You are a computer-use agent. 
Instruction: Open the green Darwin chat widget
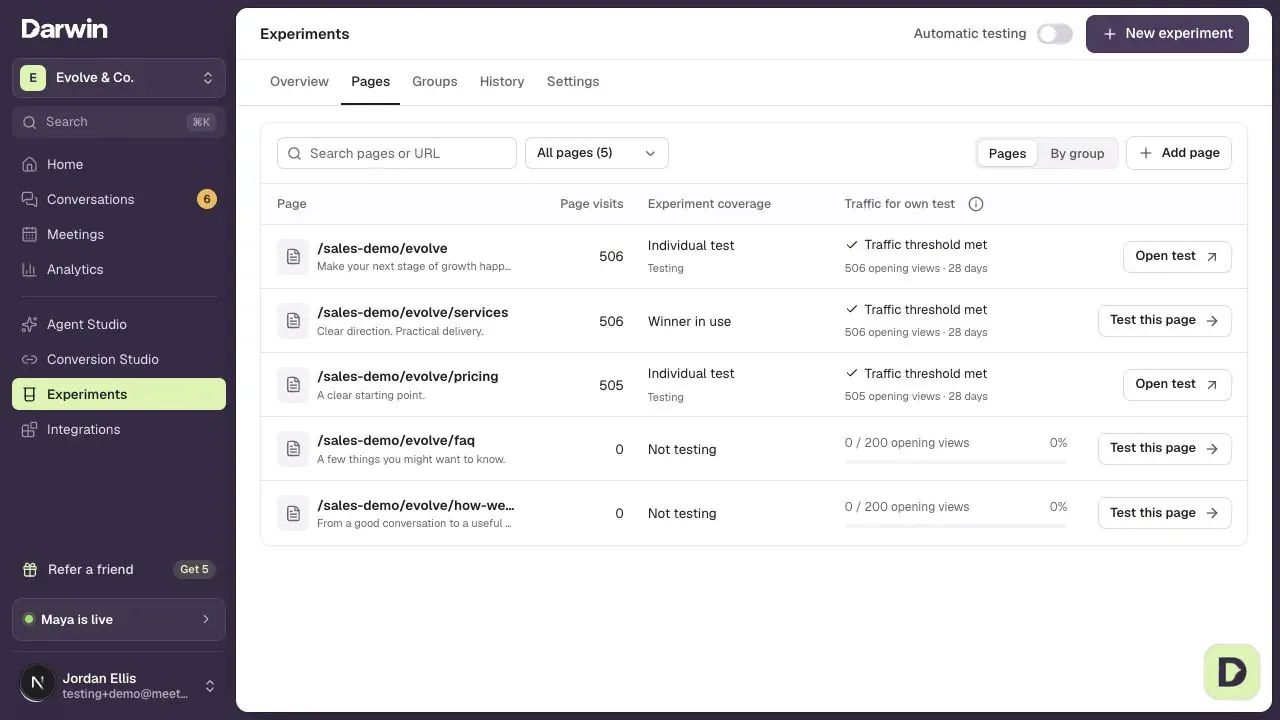click(1232, 672)
